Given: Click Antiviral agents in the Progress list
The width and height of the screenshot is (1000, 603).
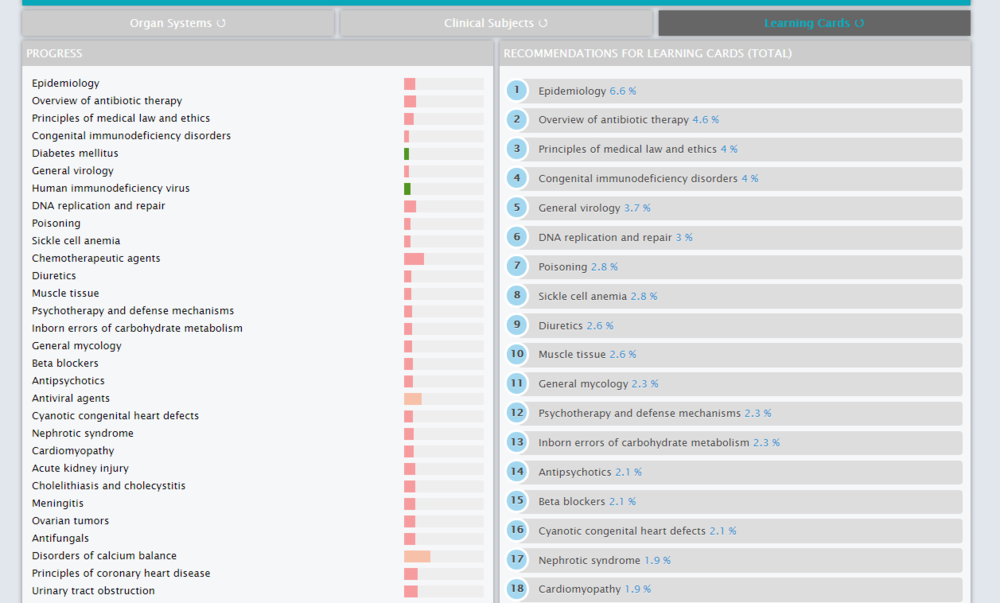Looking at the screenshot, I should pos(71,398).
